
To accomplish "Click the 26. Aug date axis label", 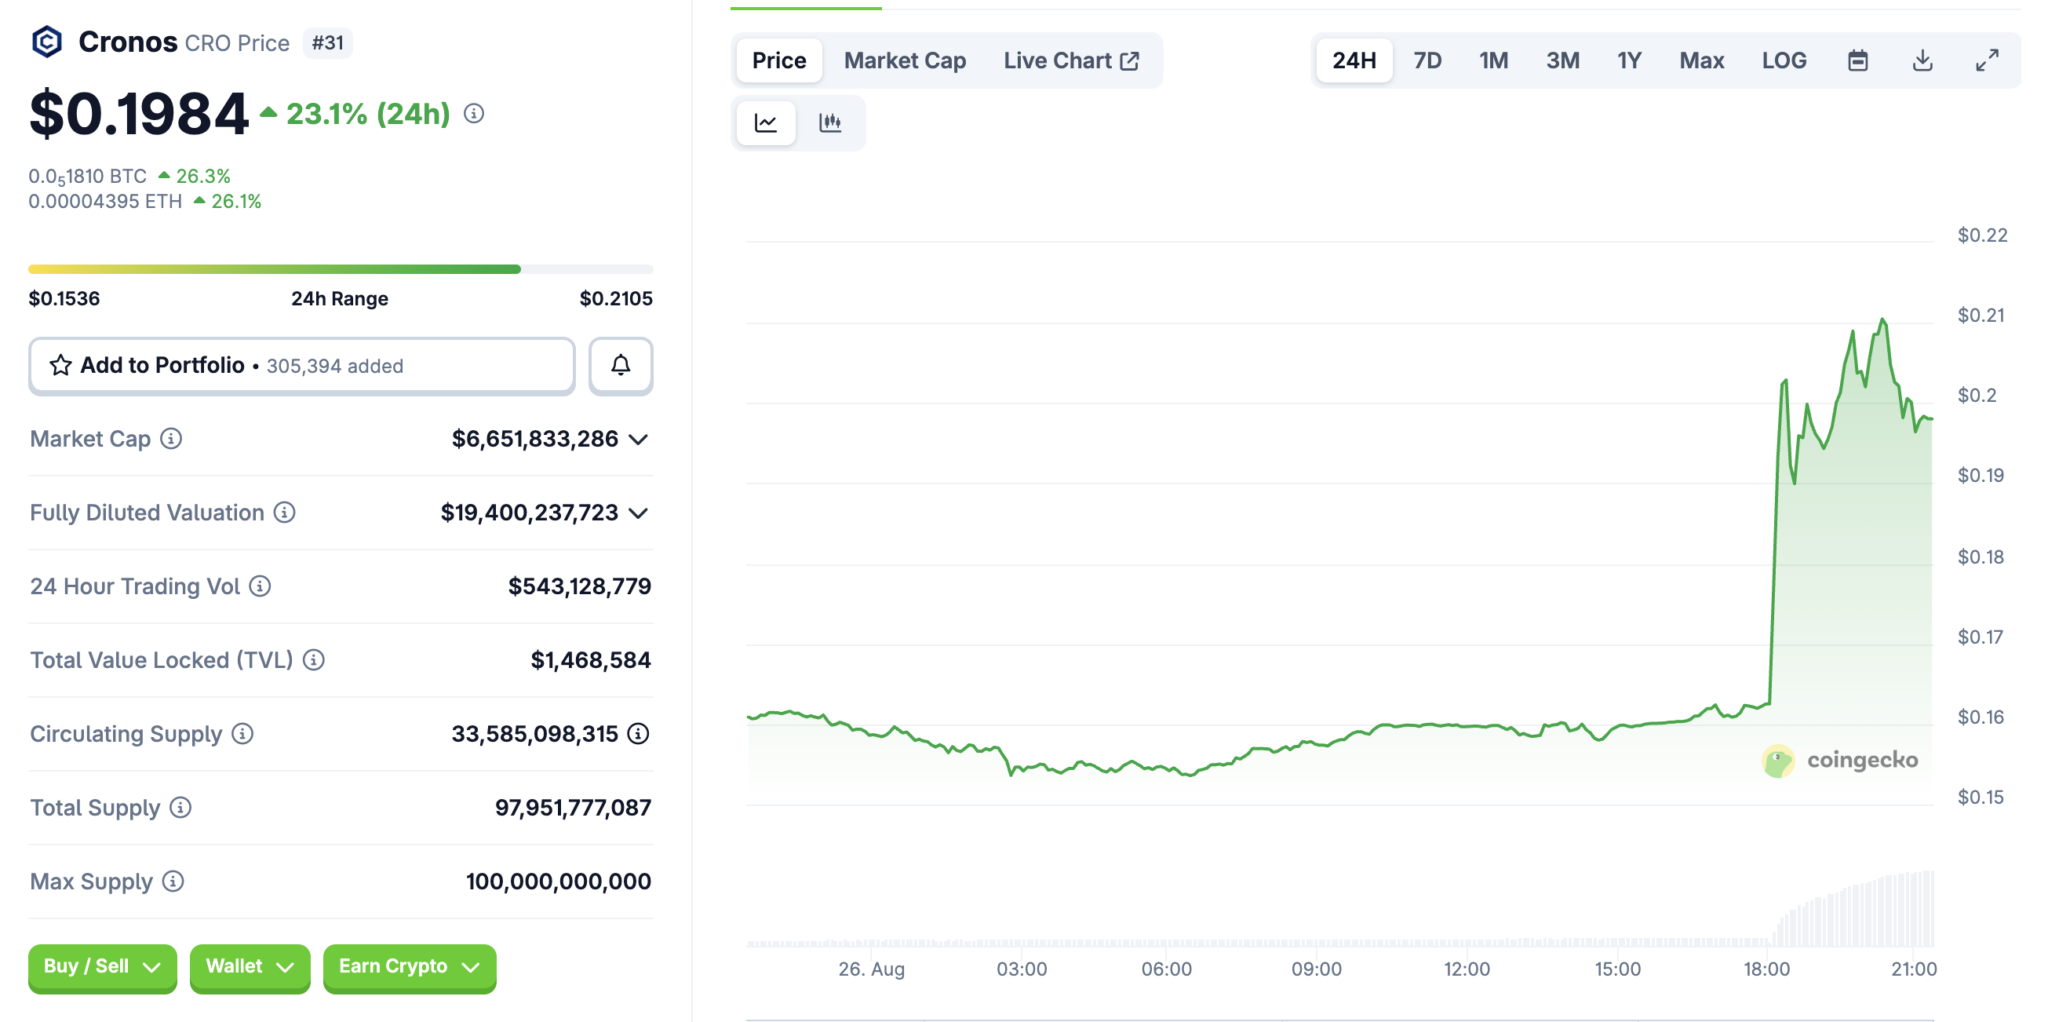I will click(x=871, y=969).
